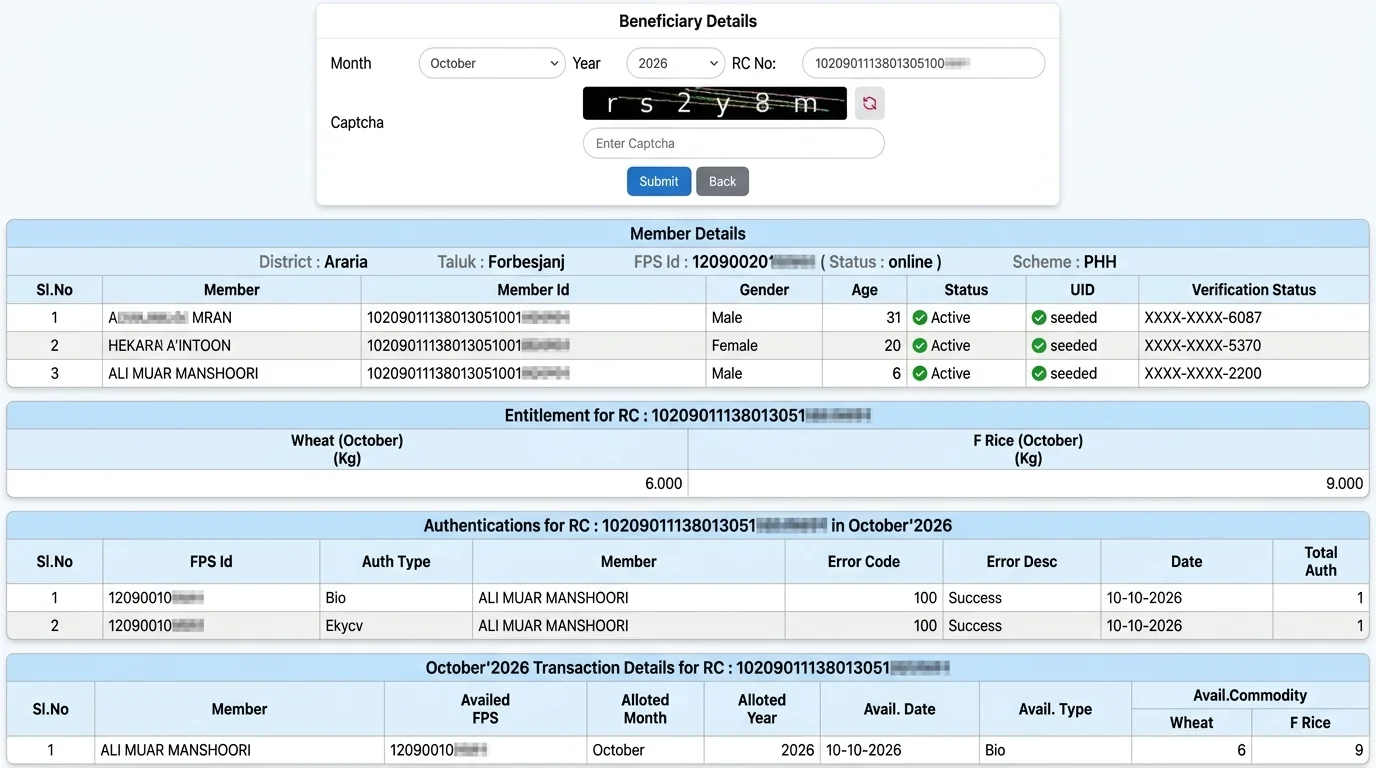This screenshot has width=1376, height=768.
Task: Click the green Active check icon for HEKARA A'INTOON
Action: coord(920,346)
